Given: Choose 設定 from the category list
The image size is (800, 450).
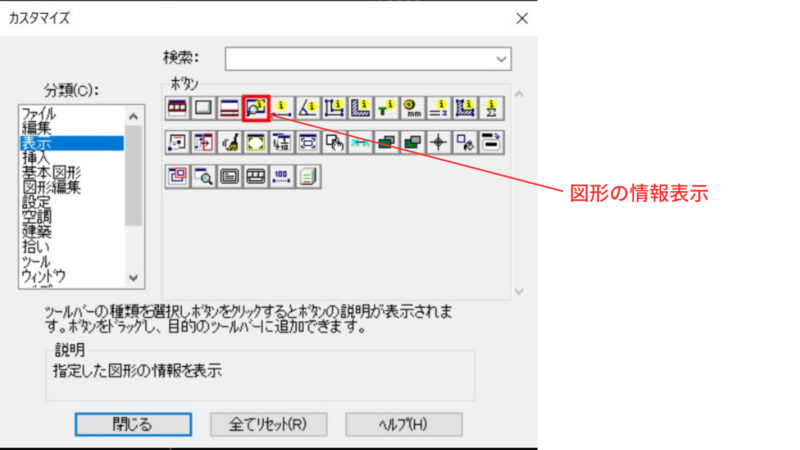Looking at the screenshot, I should [71, 203].
